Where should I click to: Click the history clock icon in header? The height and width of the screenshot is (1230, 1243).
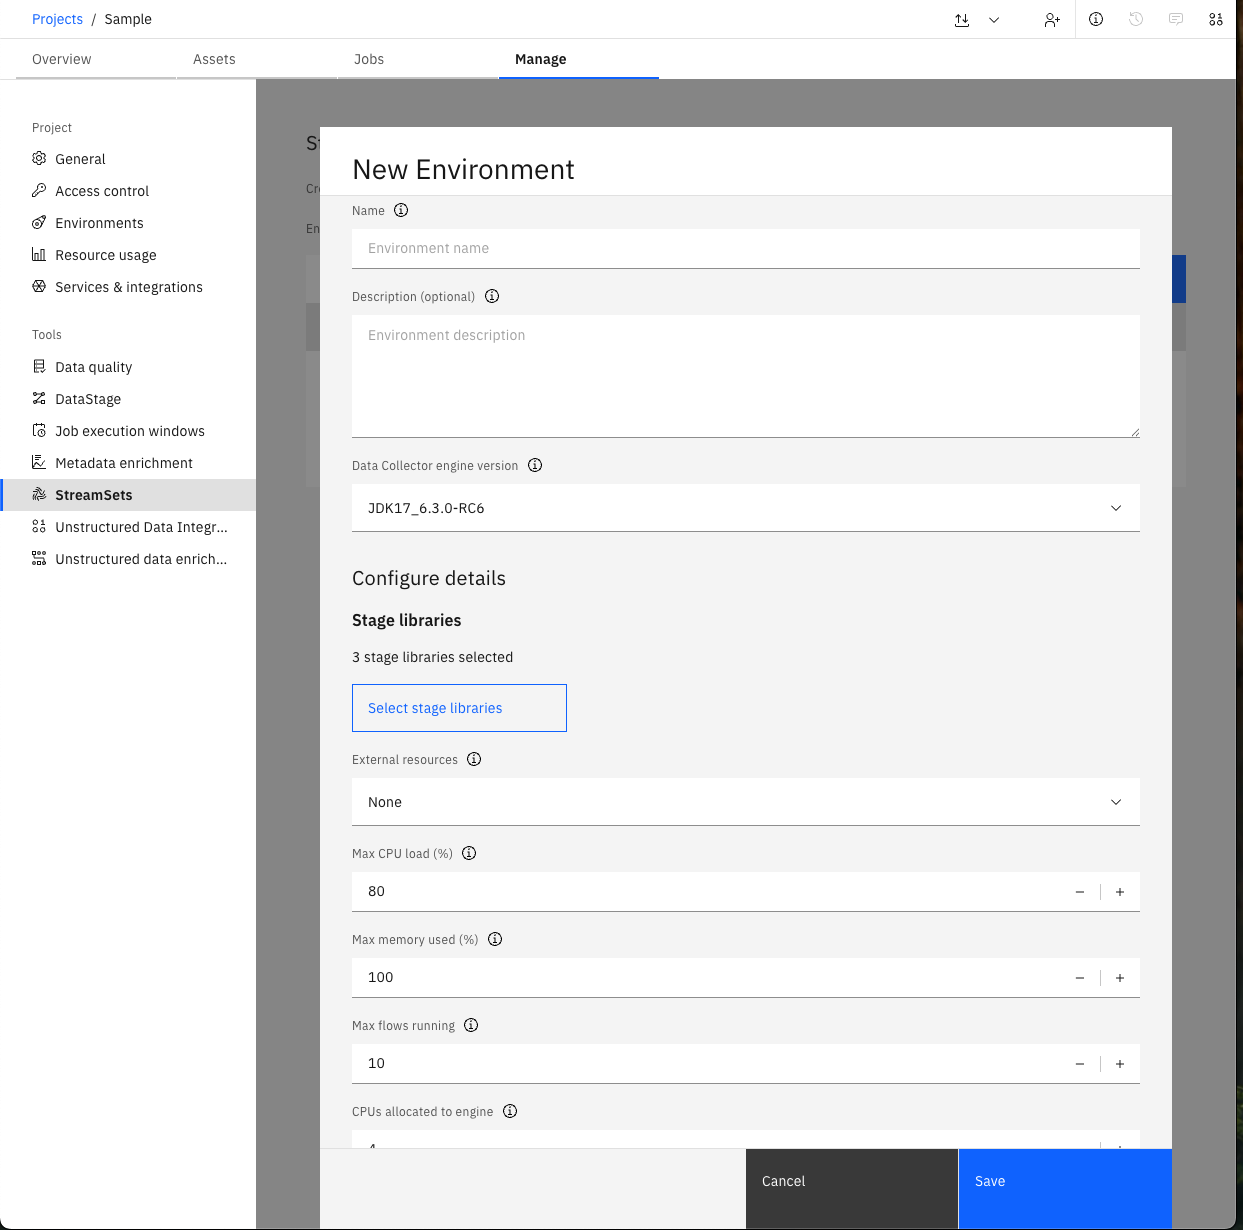point(1136,19)
